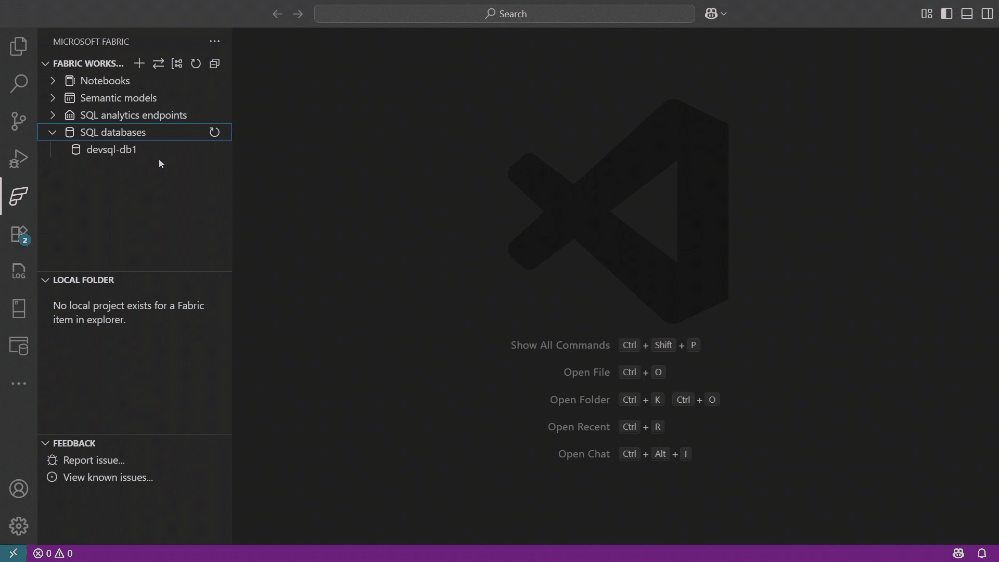Open the notebook-style icon in activity bar
This screenshot has height=562, width=999.
[x=18, y=309]
